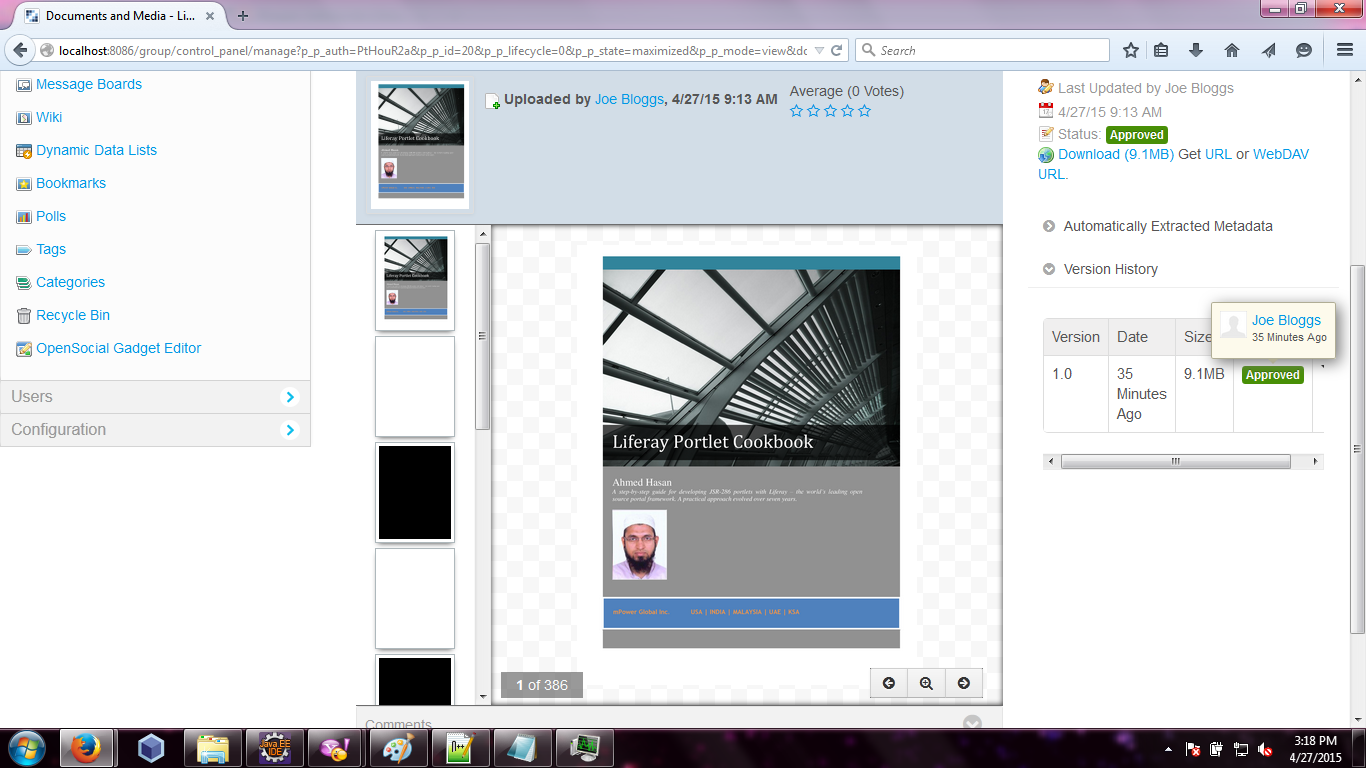Open Java EE IDE from taskbar
The width and height of the screenshot is (1366, 768).
(x=274, y=748)
